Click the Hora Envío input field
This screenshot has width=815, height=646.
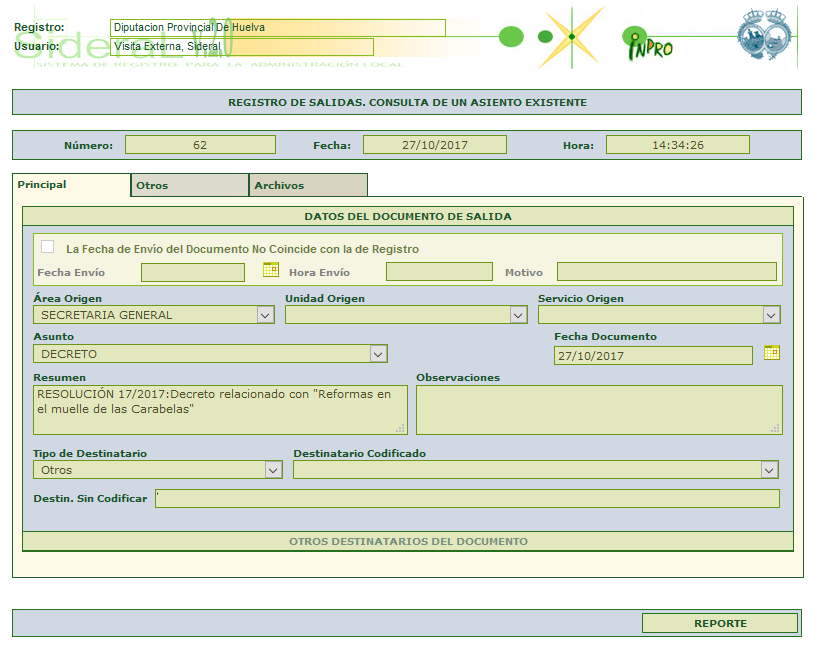pyautogui.click(x=439, y=272)
